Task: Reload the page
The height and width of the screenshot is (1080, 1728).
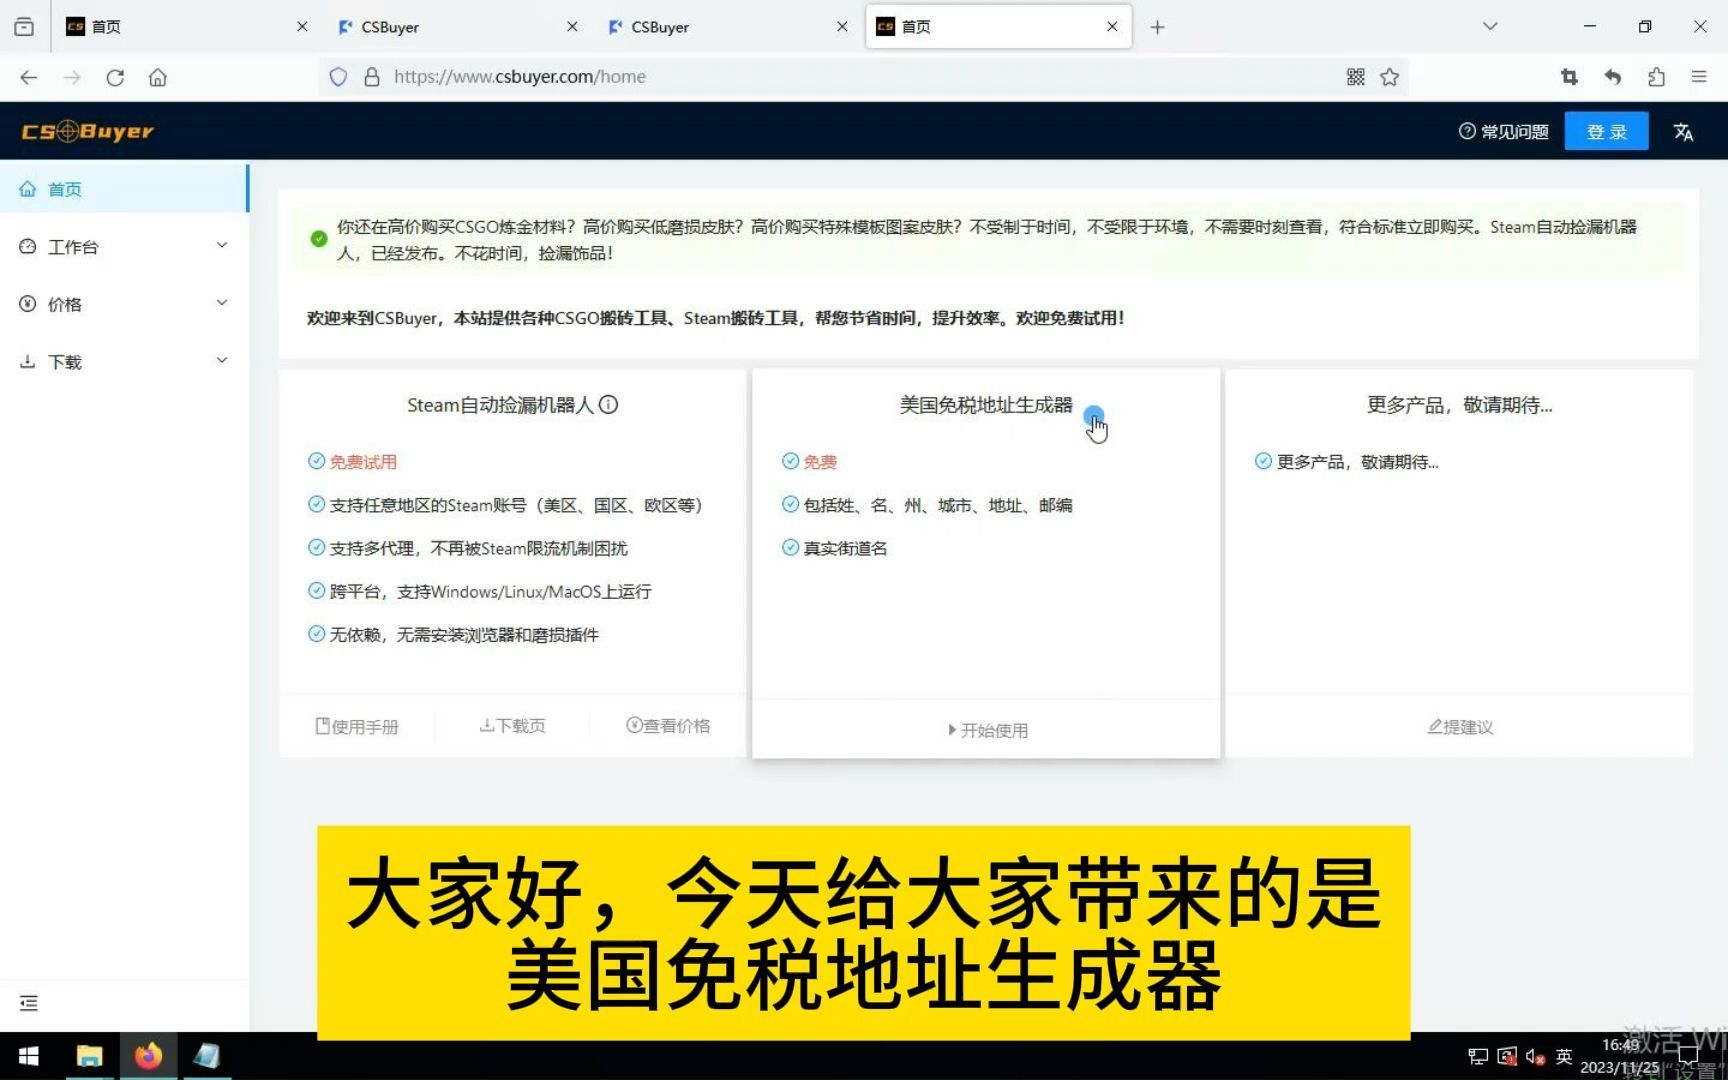Action: click(115, 77)
